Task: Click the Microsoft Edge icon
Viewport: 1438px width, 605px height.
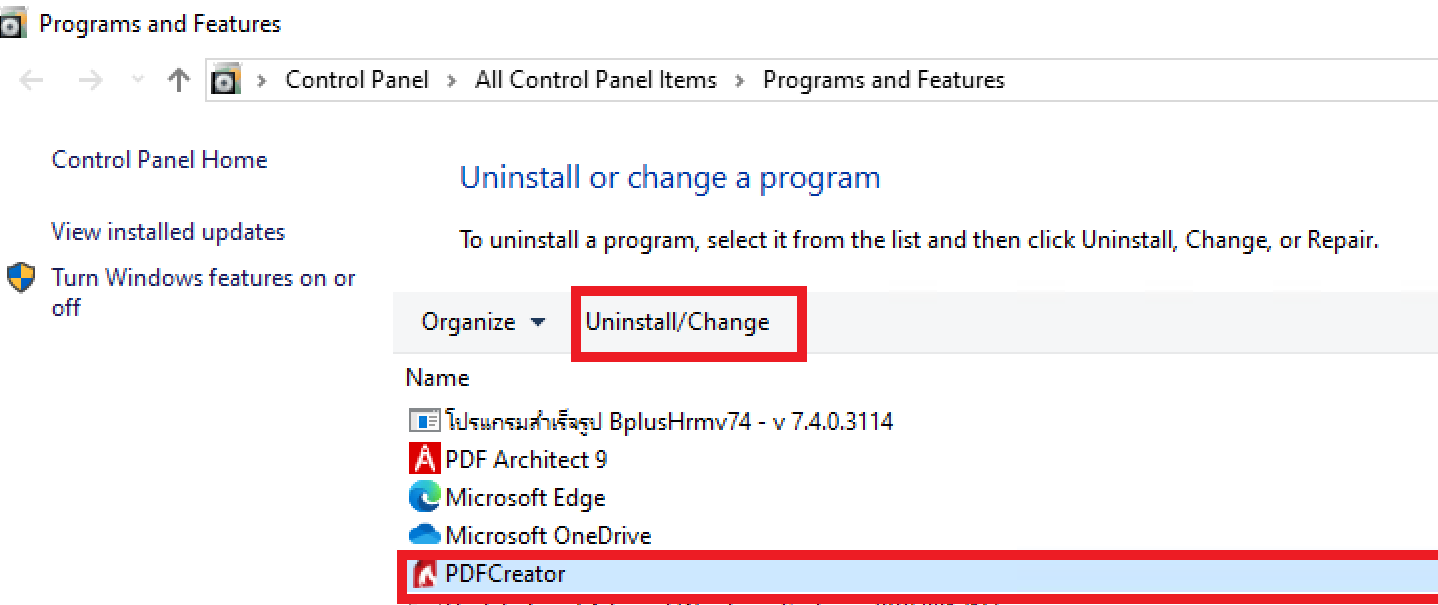Action: (424, 497)
